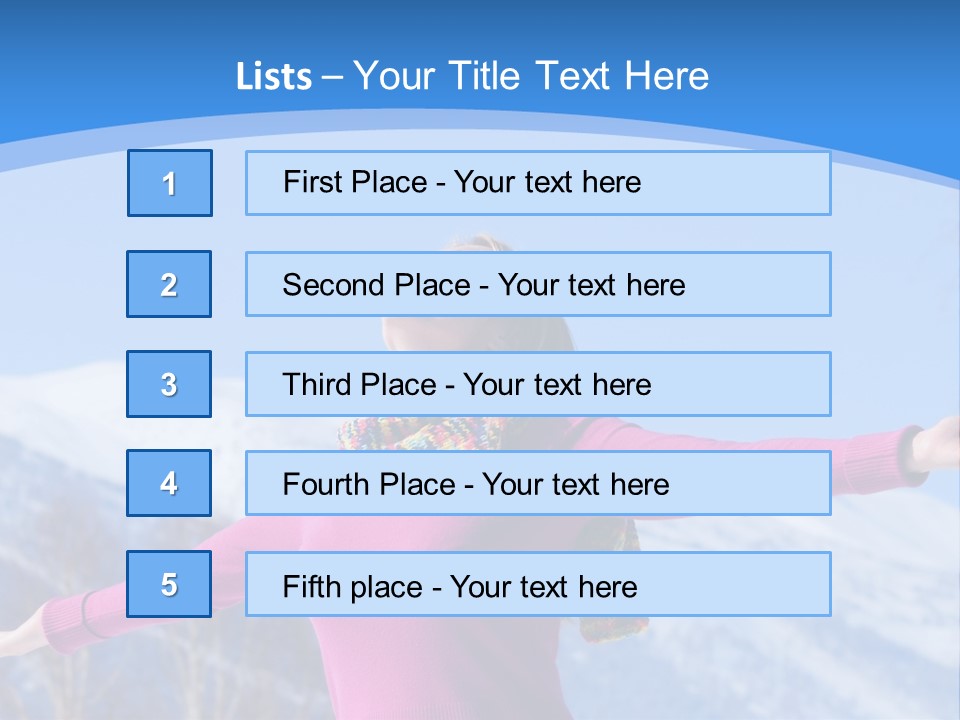Image resolution: width=960 pixels, height=720 pixels.
Task: Select the number 4 square
Action: [169, 483]
